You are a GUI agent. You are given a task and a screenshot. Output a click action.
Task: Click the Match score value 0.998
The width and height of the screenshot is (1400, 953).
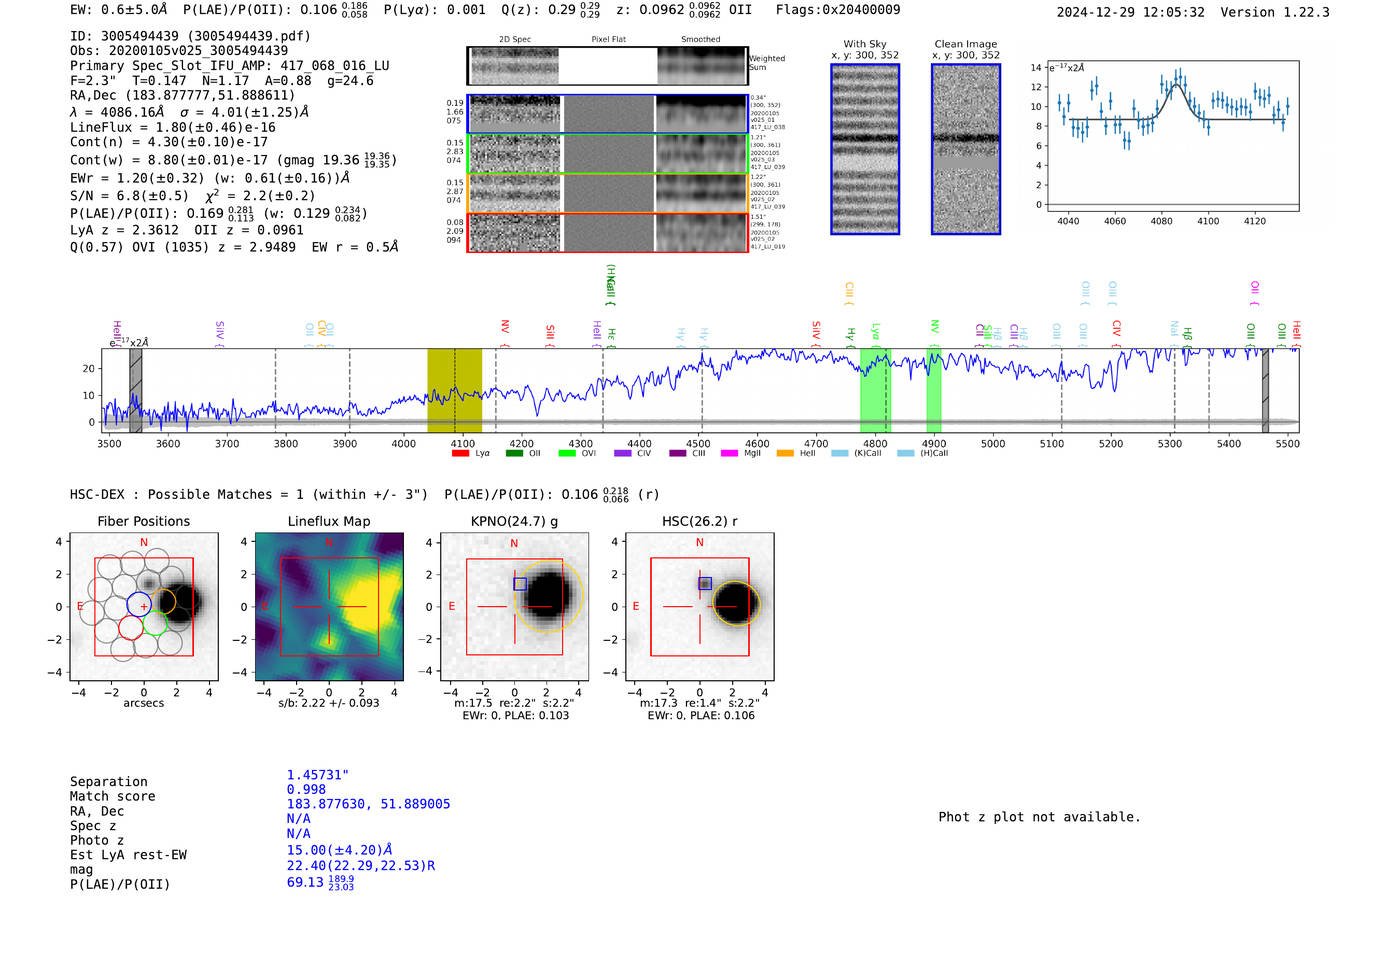306,790
